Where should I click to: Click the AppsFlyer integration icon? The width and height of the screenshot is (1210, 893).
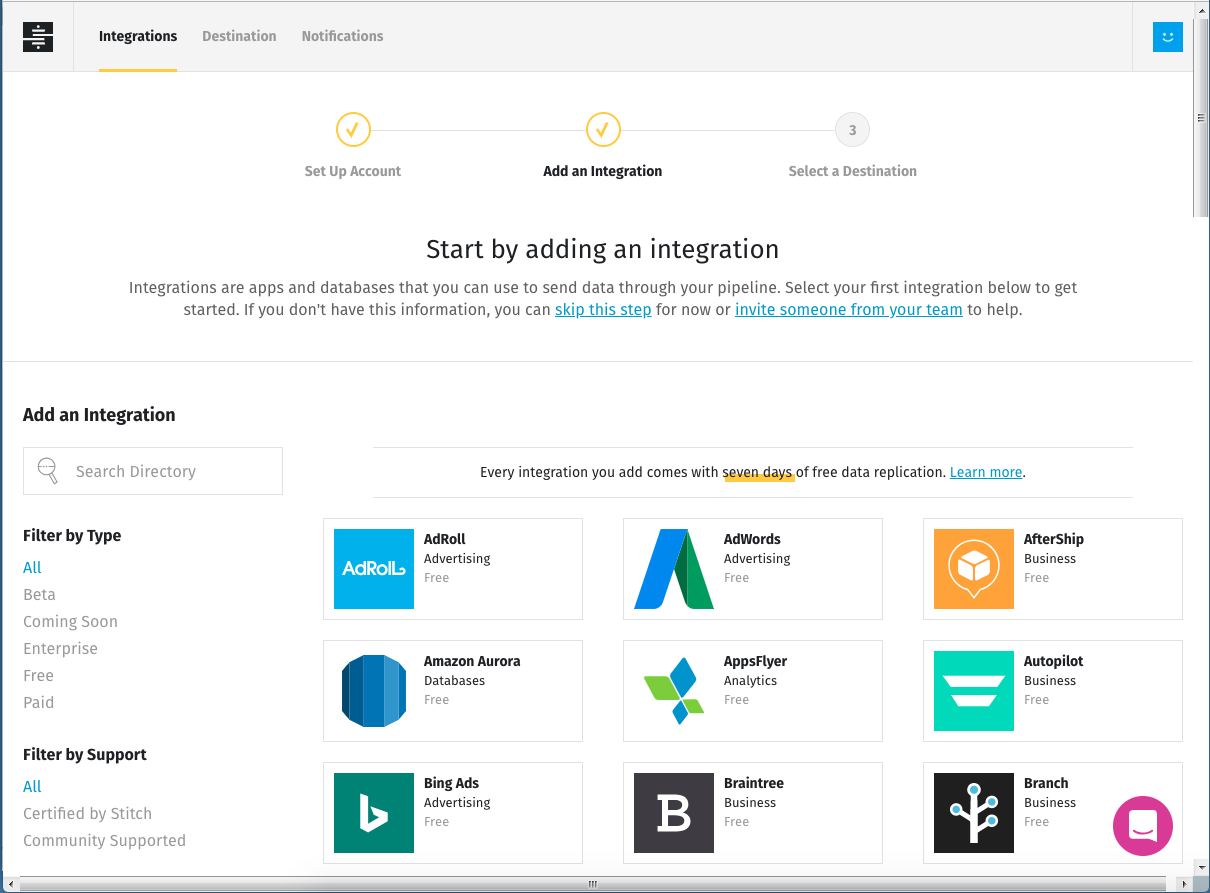point(673,690)
